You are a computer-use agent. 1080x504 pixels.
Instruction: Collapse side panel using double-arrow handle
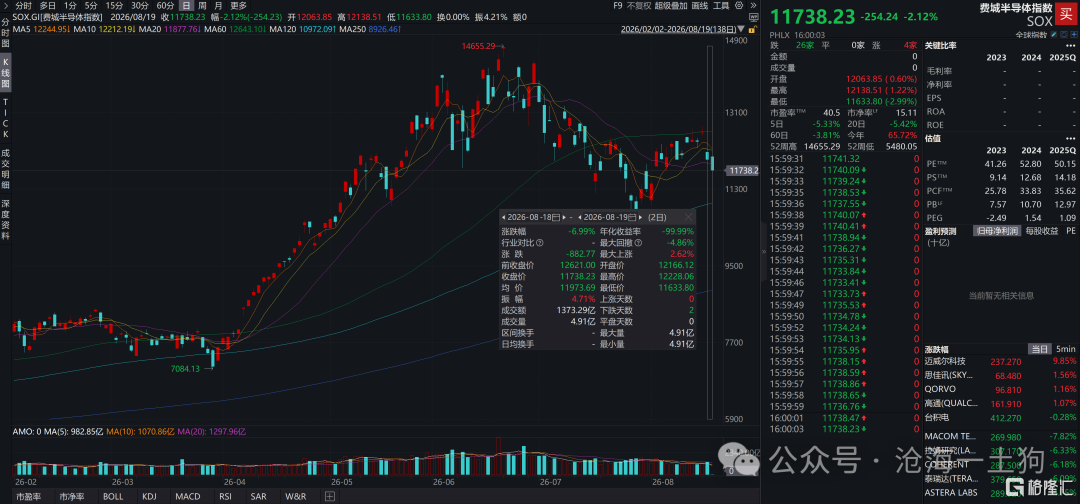(x=763, y=252)
